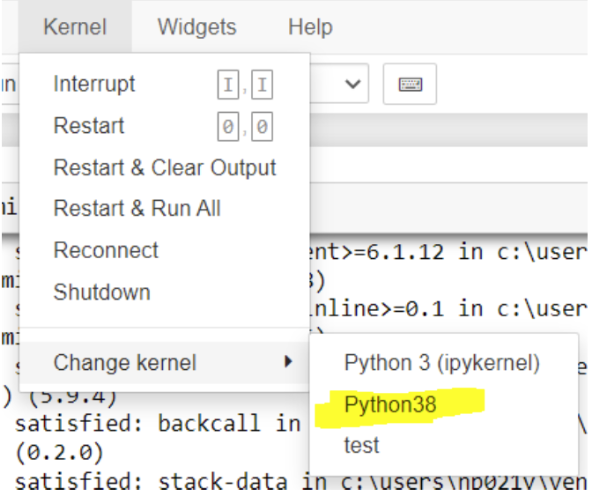Open the Kernel menu
591x494 pixels.
pos(75,27)
